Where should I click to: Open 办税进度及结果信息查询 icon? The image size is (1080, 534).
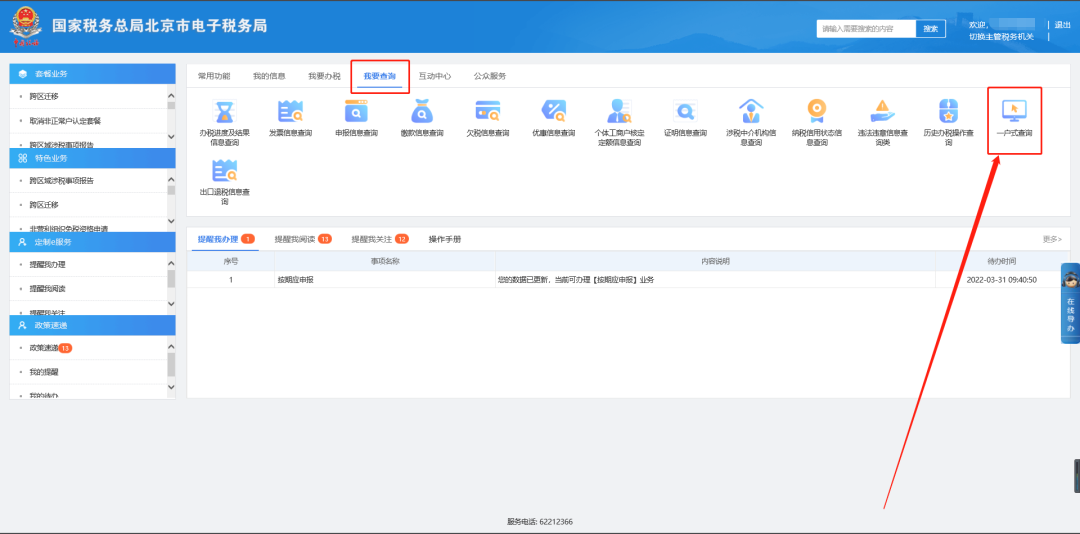225,111
